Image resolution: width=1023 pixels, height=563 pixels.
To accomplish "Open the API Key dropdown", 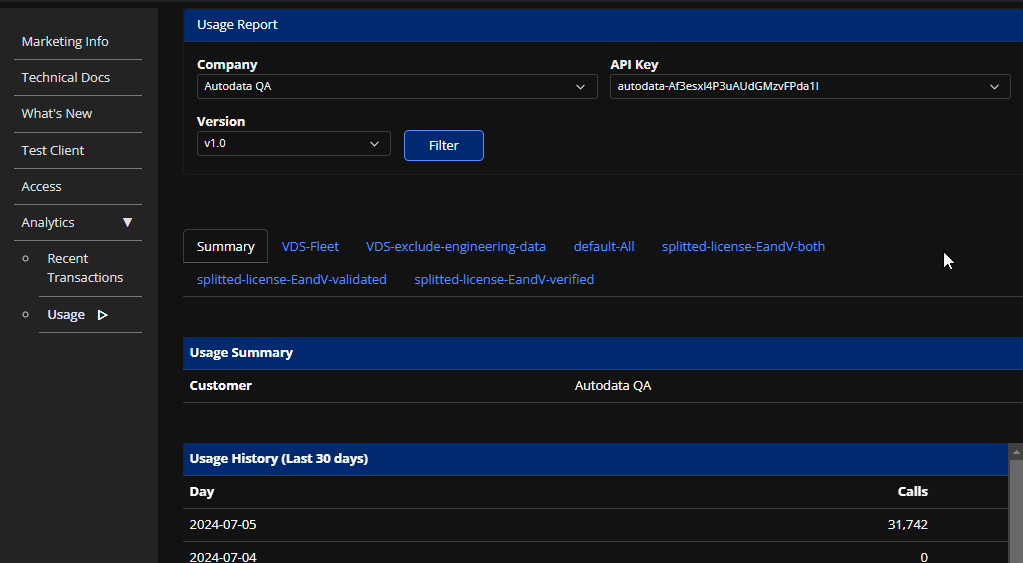I will 810,87.
